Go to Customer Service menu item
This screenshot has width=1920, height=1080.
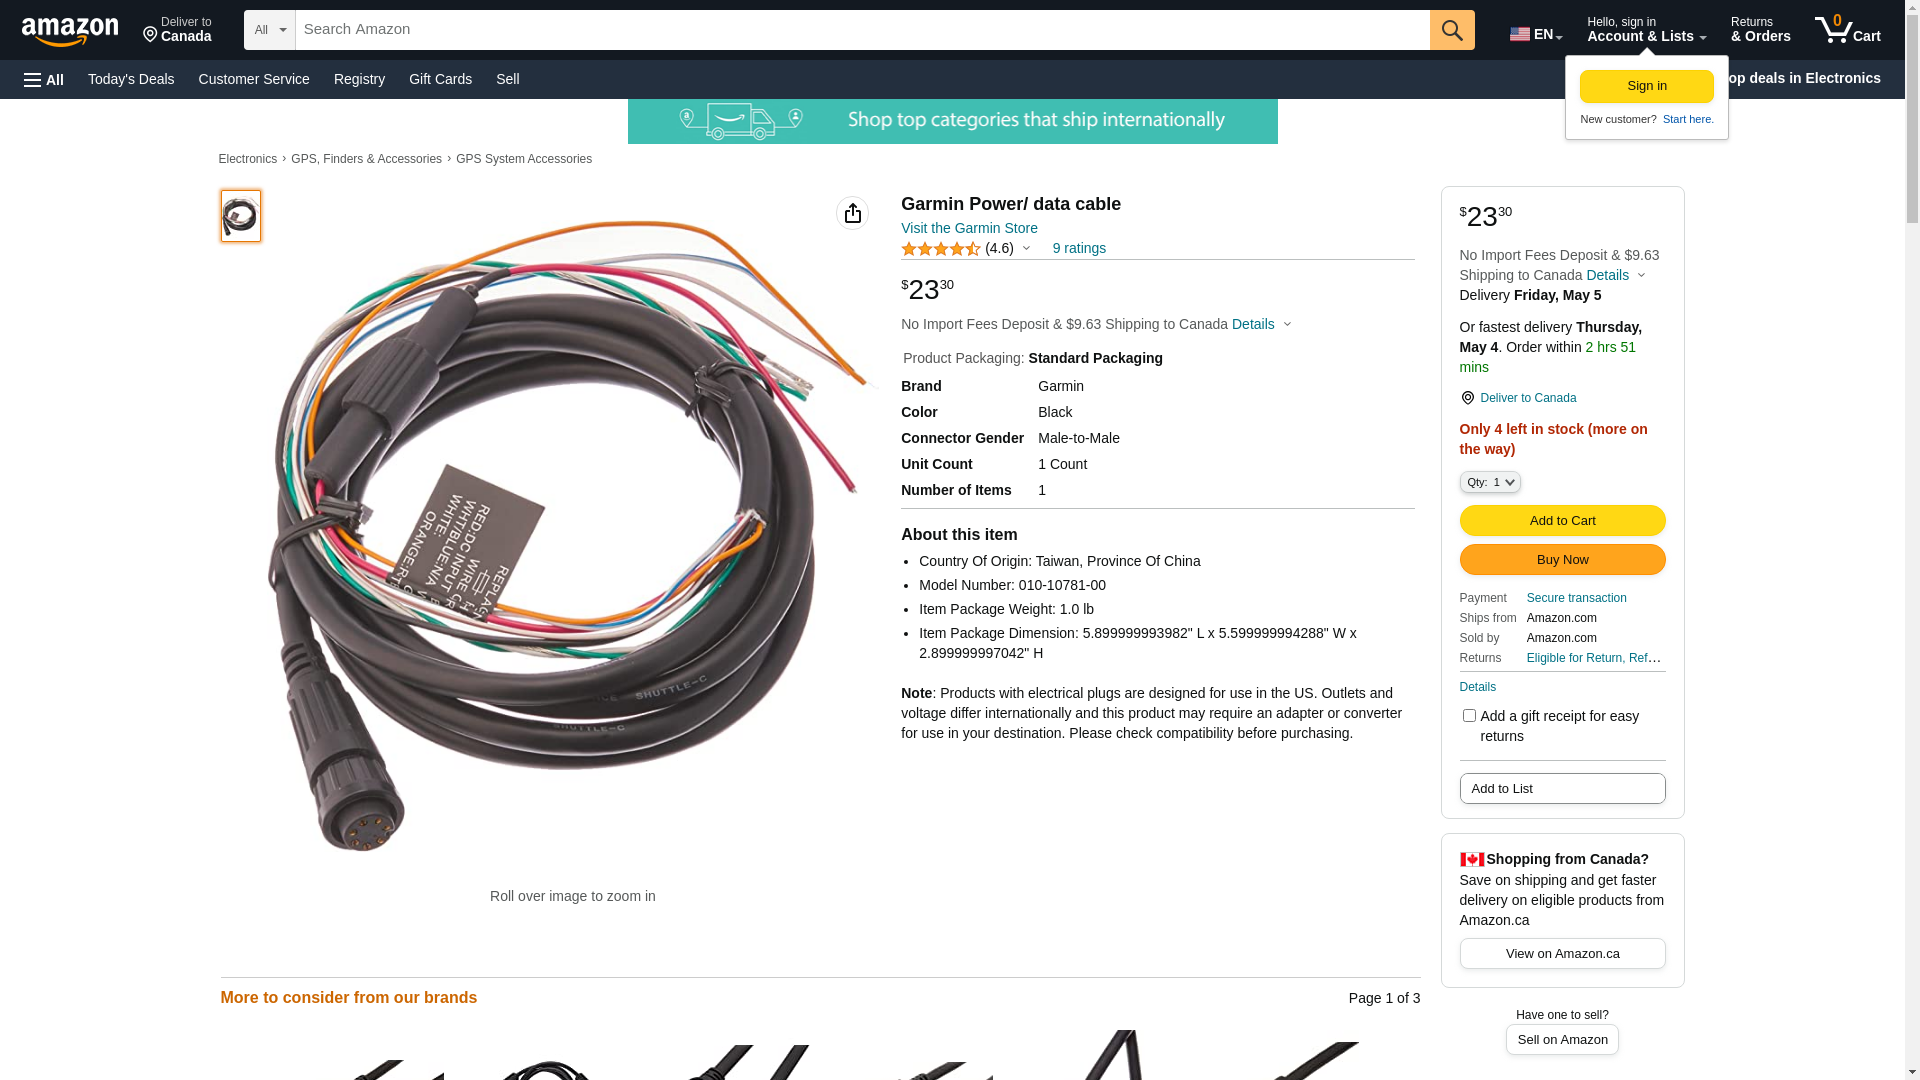click(254, 79)
